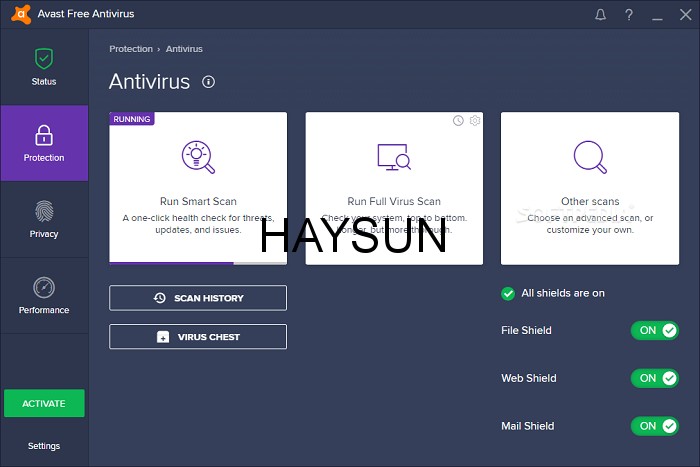Viewport: 700px width, 467px height.
Task: Open the Privacy section
Action: point(44,219)
